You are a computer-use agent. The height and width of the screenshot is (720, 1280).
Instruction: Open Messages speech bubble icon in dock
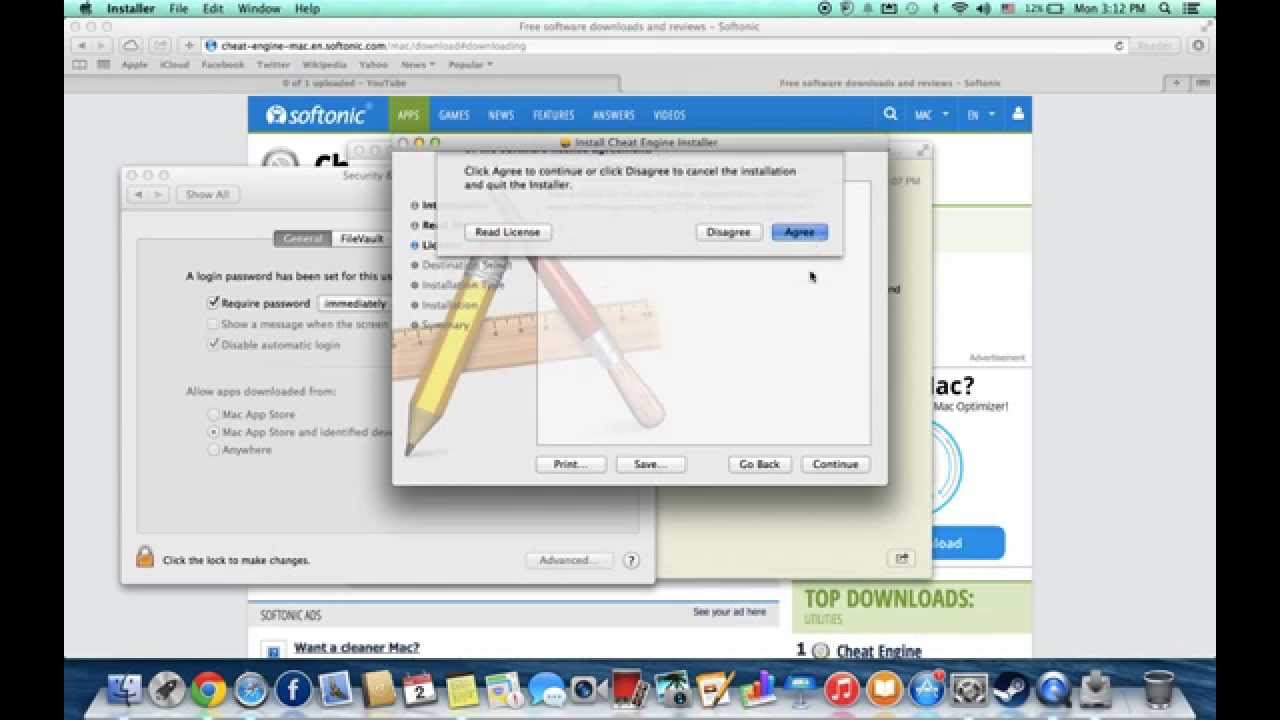click(x=547, y=689)
